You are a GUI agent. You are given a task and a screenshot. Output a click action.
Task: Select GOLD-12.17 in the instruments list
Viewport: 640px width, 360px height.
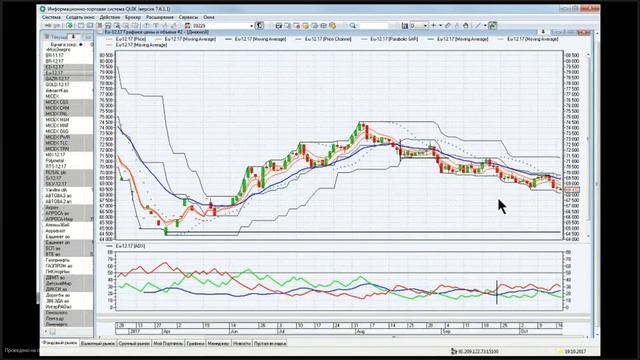68,84
